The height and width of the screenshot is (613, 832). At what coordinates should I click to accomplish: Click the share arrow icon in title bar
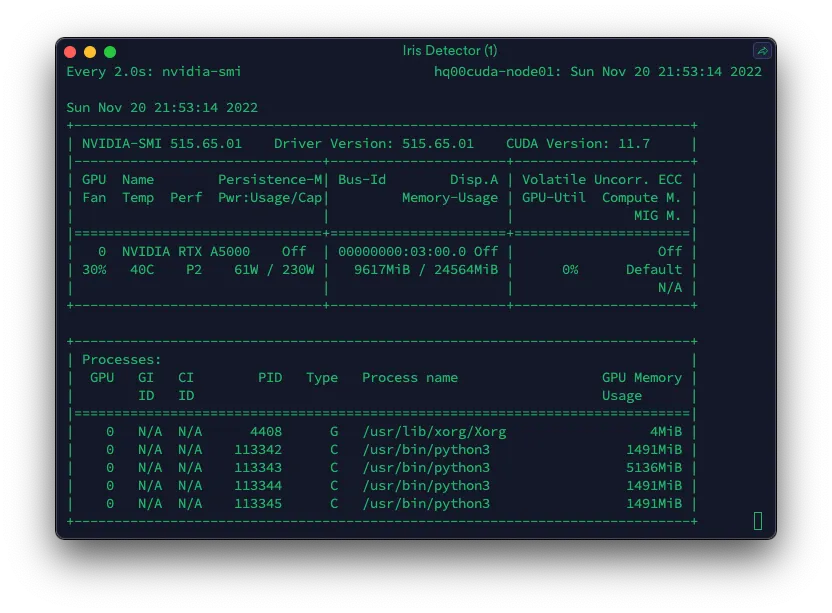pyautogui.click(x=762, y=51)
